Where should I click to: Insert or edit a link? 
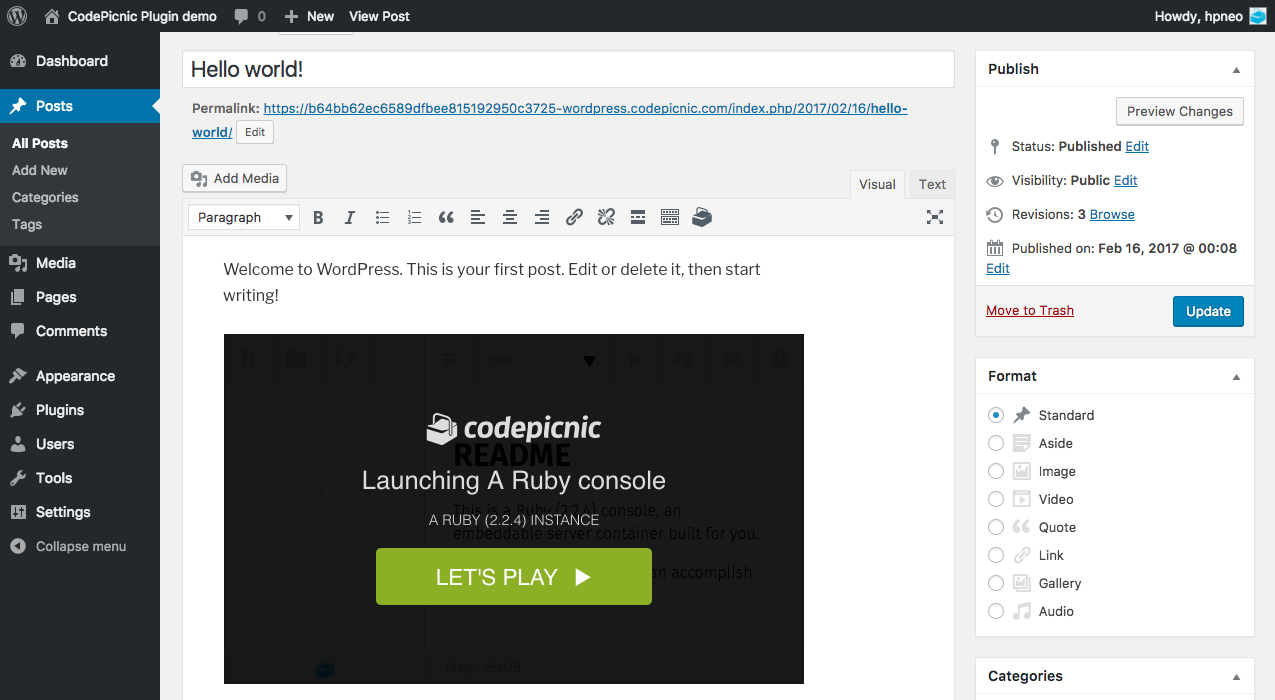(574, 217)
